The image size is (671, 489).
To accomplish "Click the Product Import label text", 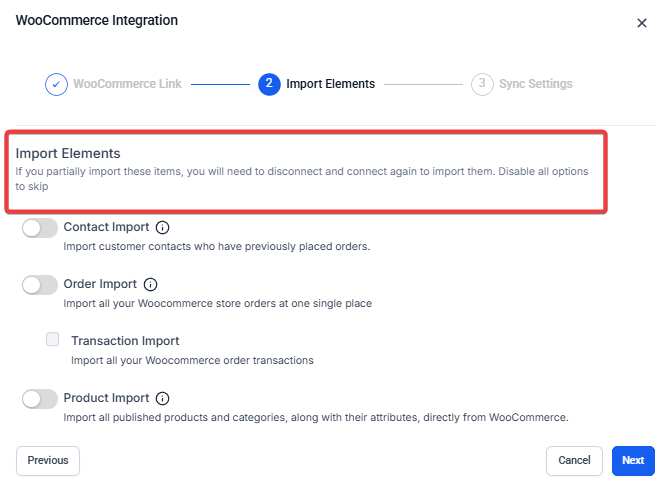I will tap(106, 398).
